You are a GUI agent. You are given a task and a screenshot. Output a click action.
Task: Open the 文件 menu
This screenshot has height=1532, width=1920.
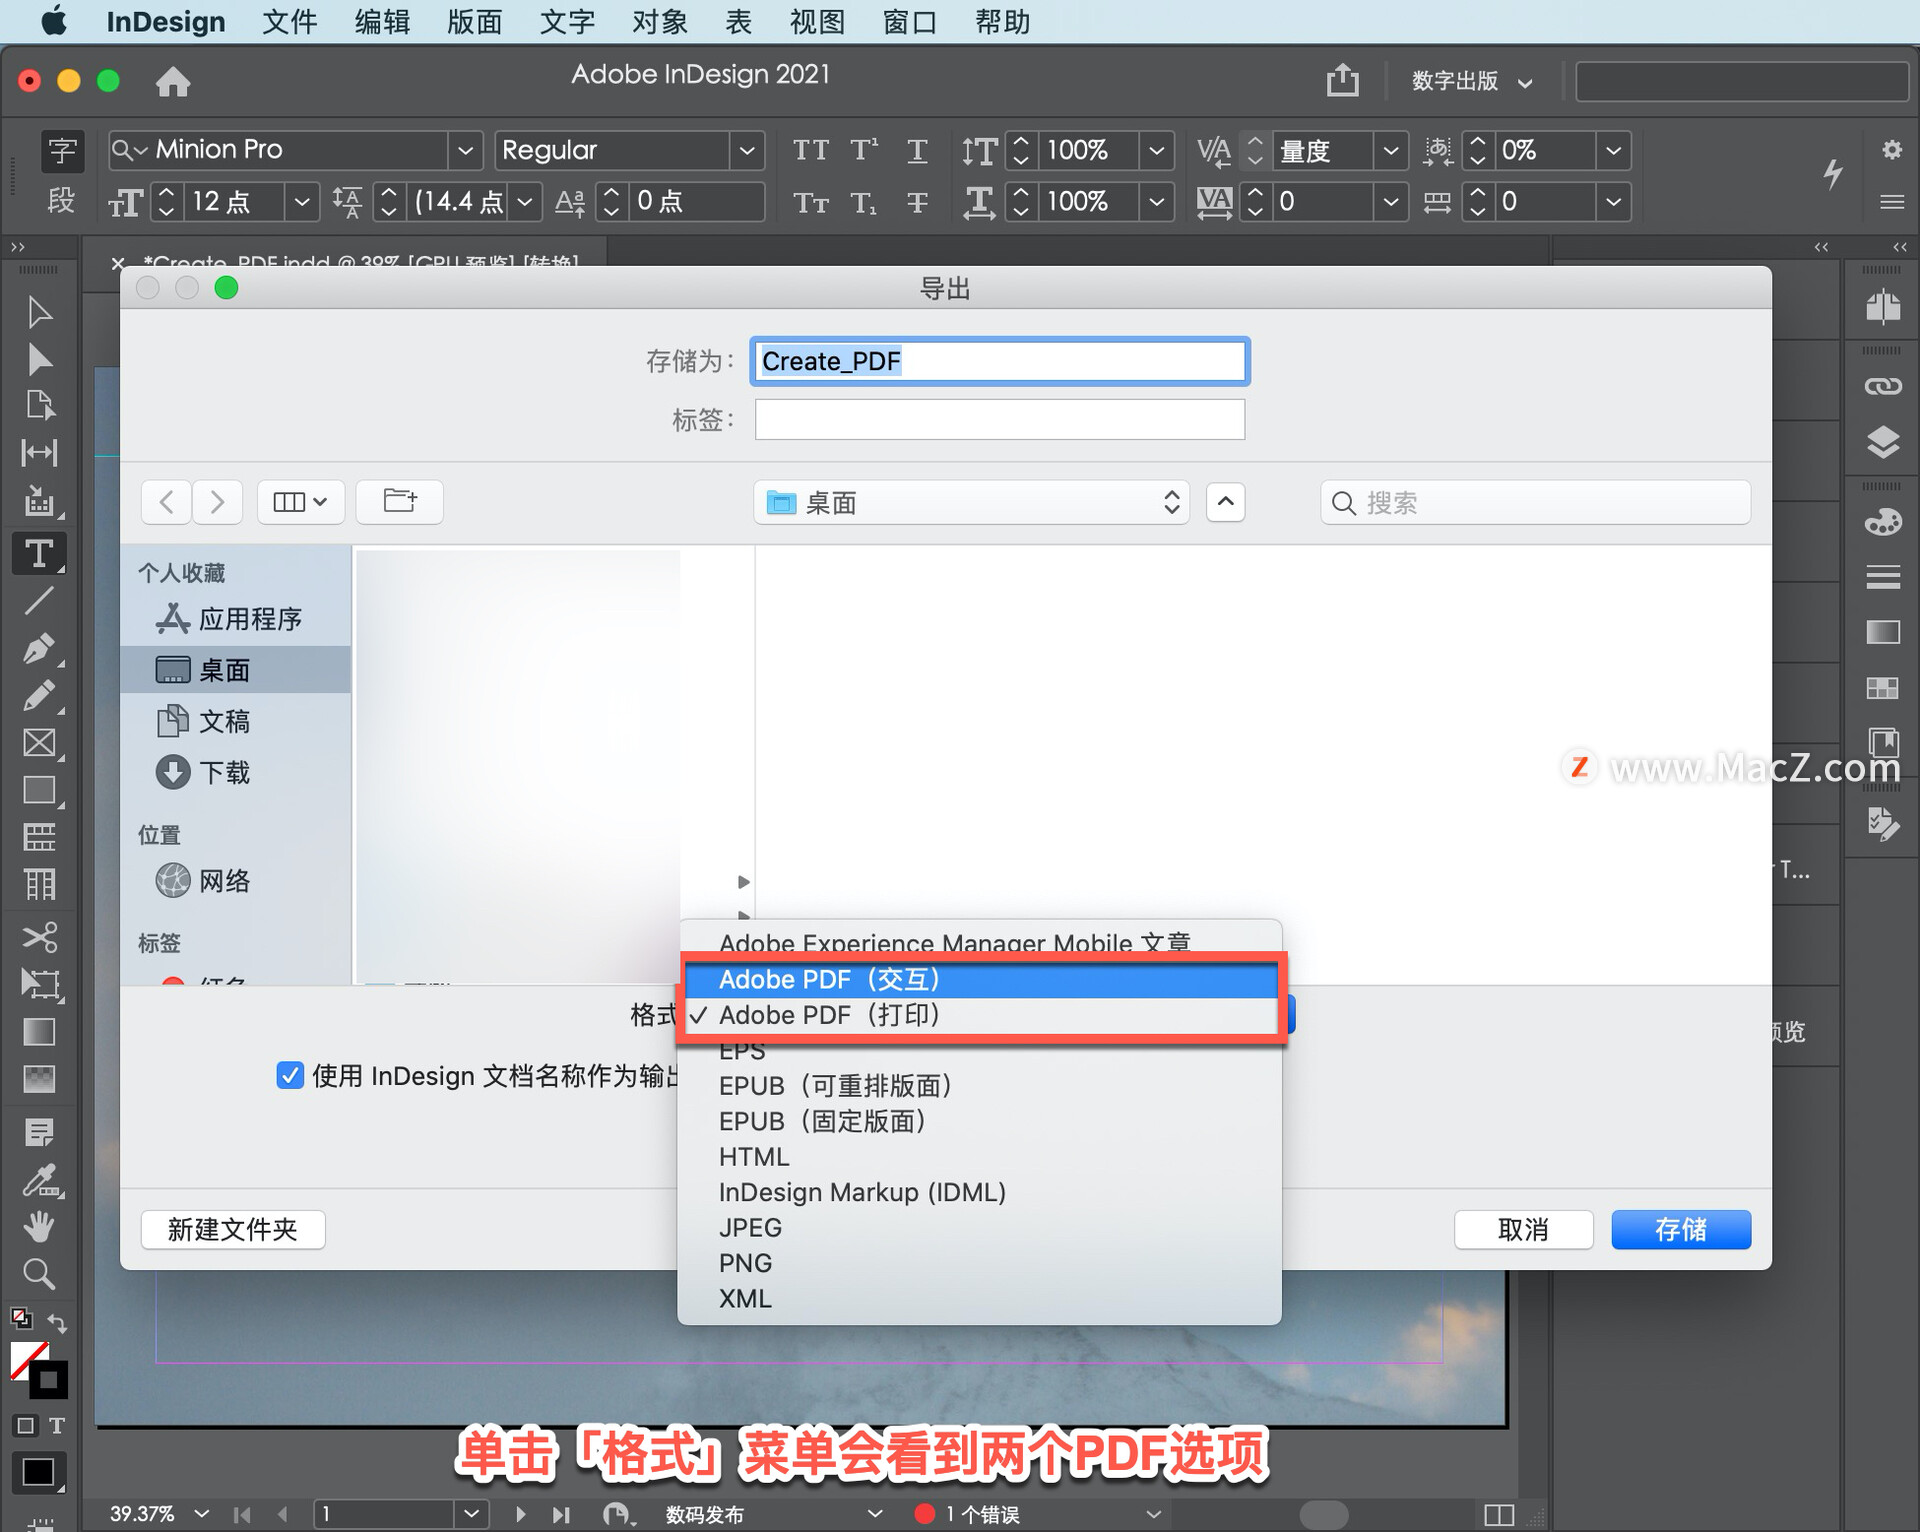coord(289,21)
